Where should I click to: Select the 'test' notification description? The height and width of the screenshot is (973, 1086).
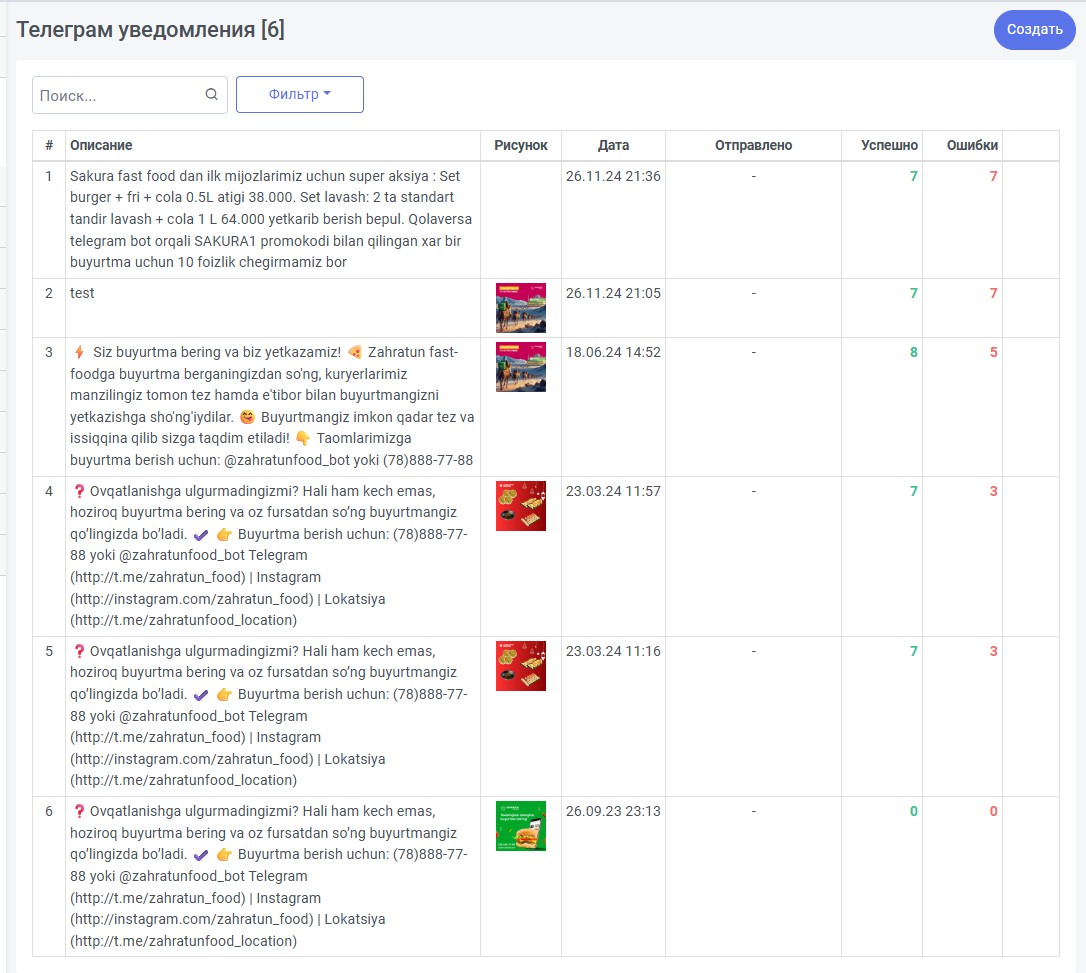[82, 293]
